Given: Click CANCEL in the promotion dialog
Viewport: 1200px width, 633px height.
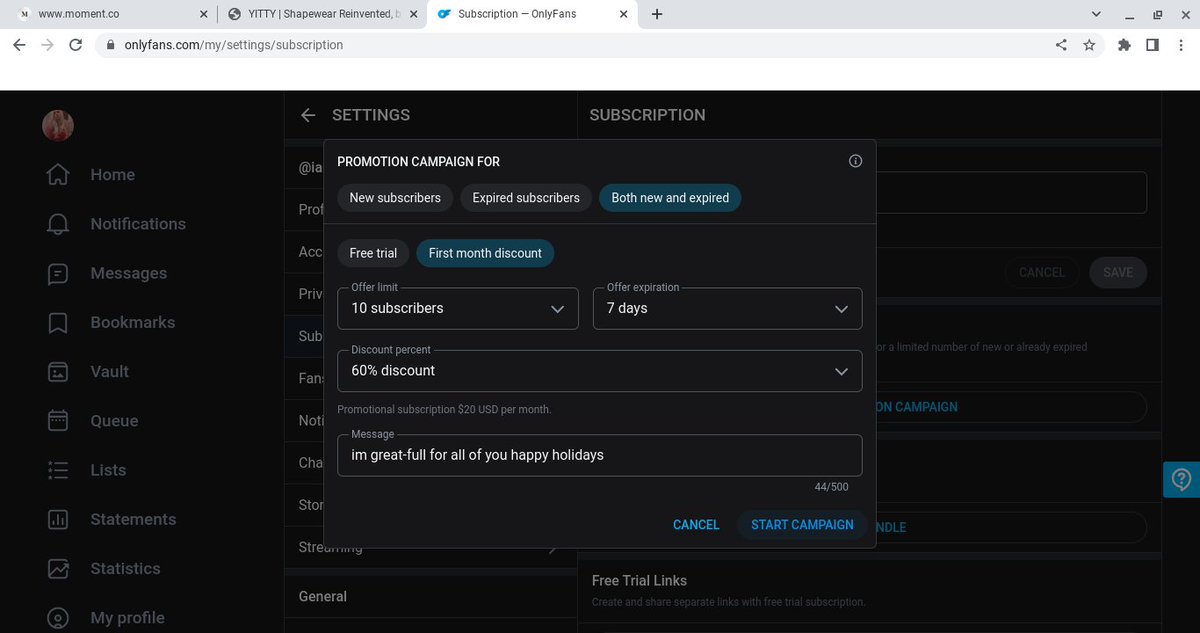Looking at the screenshot, I should pyautogui.click(x=696, y=525).
